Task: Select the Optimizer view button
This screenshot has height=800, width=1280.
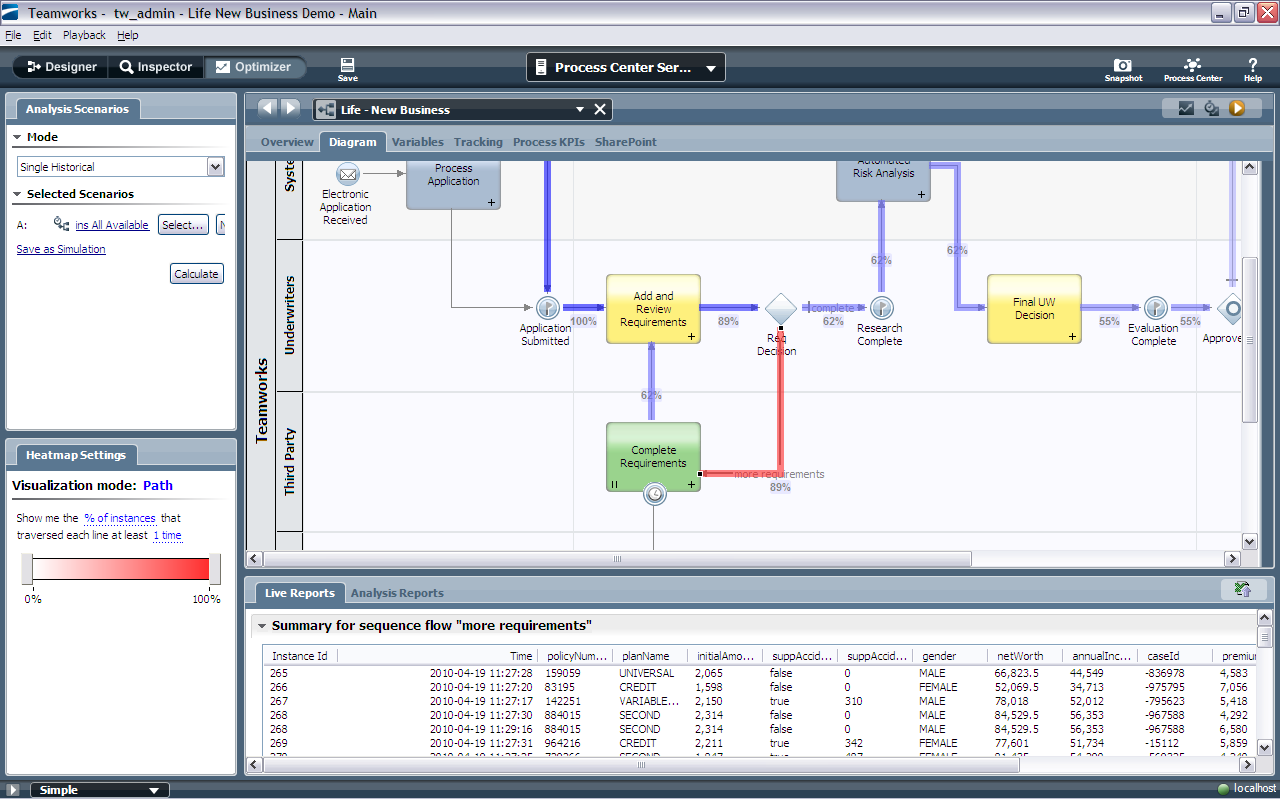Action: (x=254, y=67)
